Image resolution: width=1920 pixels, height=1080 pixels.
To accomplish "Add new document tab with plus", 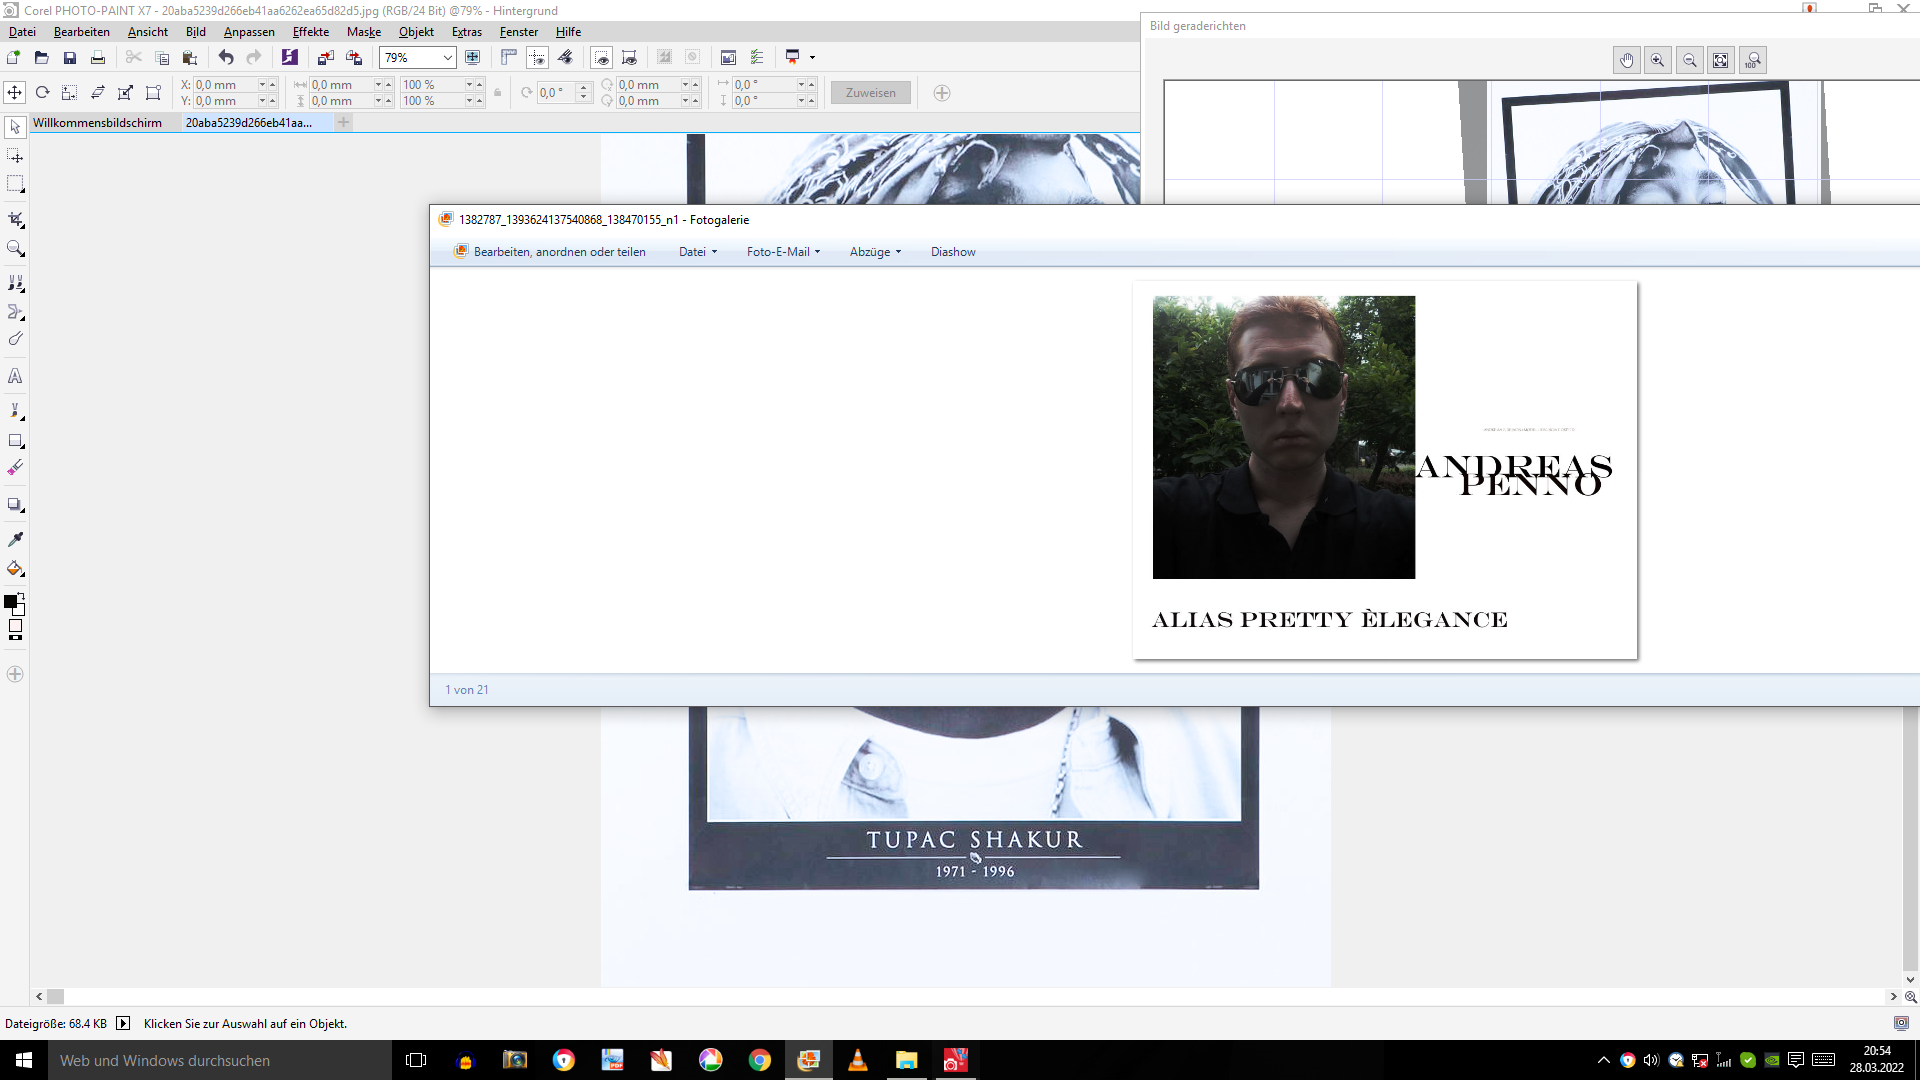I will [344, 123].
